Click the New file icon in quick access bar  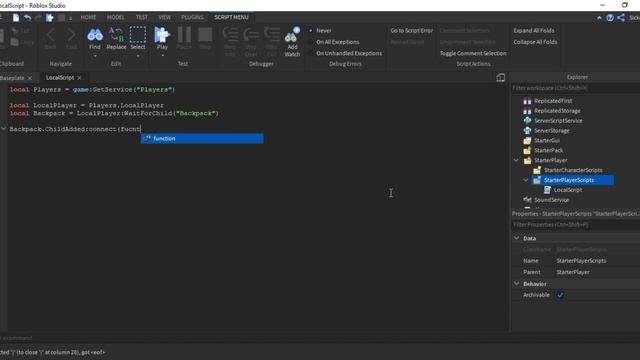click(x=16, y=18)
